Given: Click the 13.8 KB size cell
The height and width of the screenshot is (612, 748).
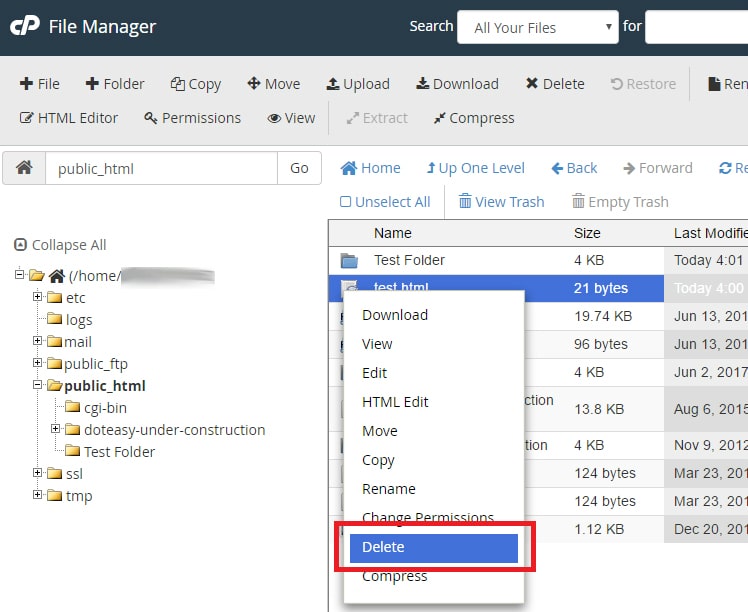Looking at the screenshot, I should pyautogui.click(x=599, y=409).
